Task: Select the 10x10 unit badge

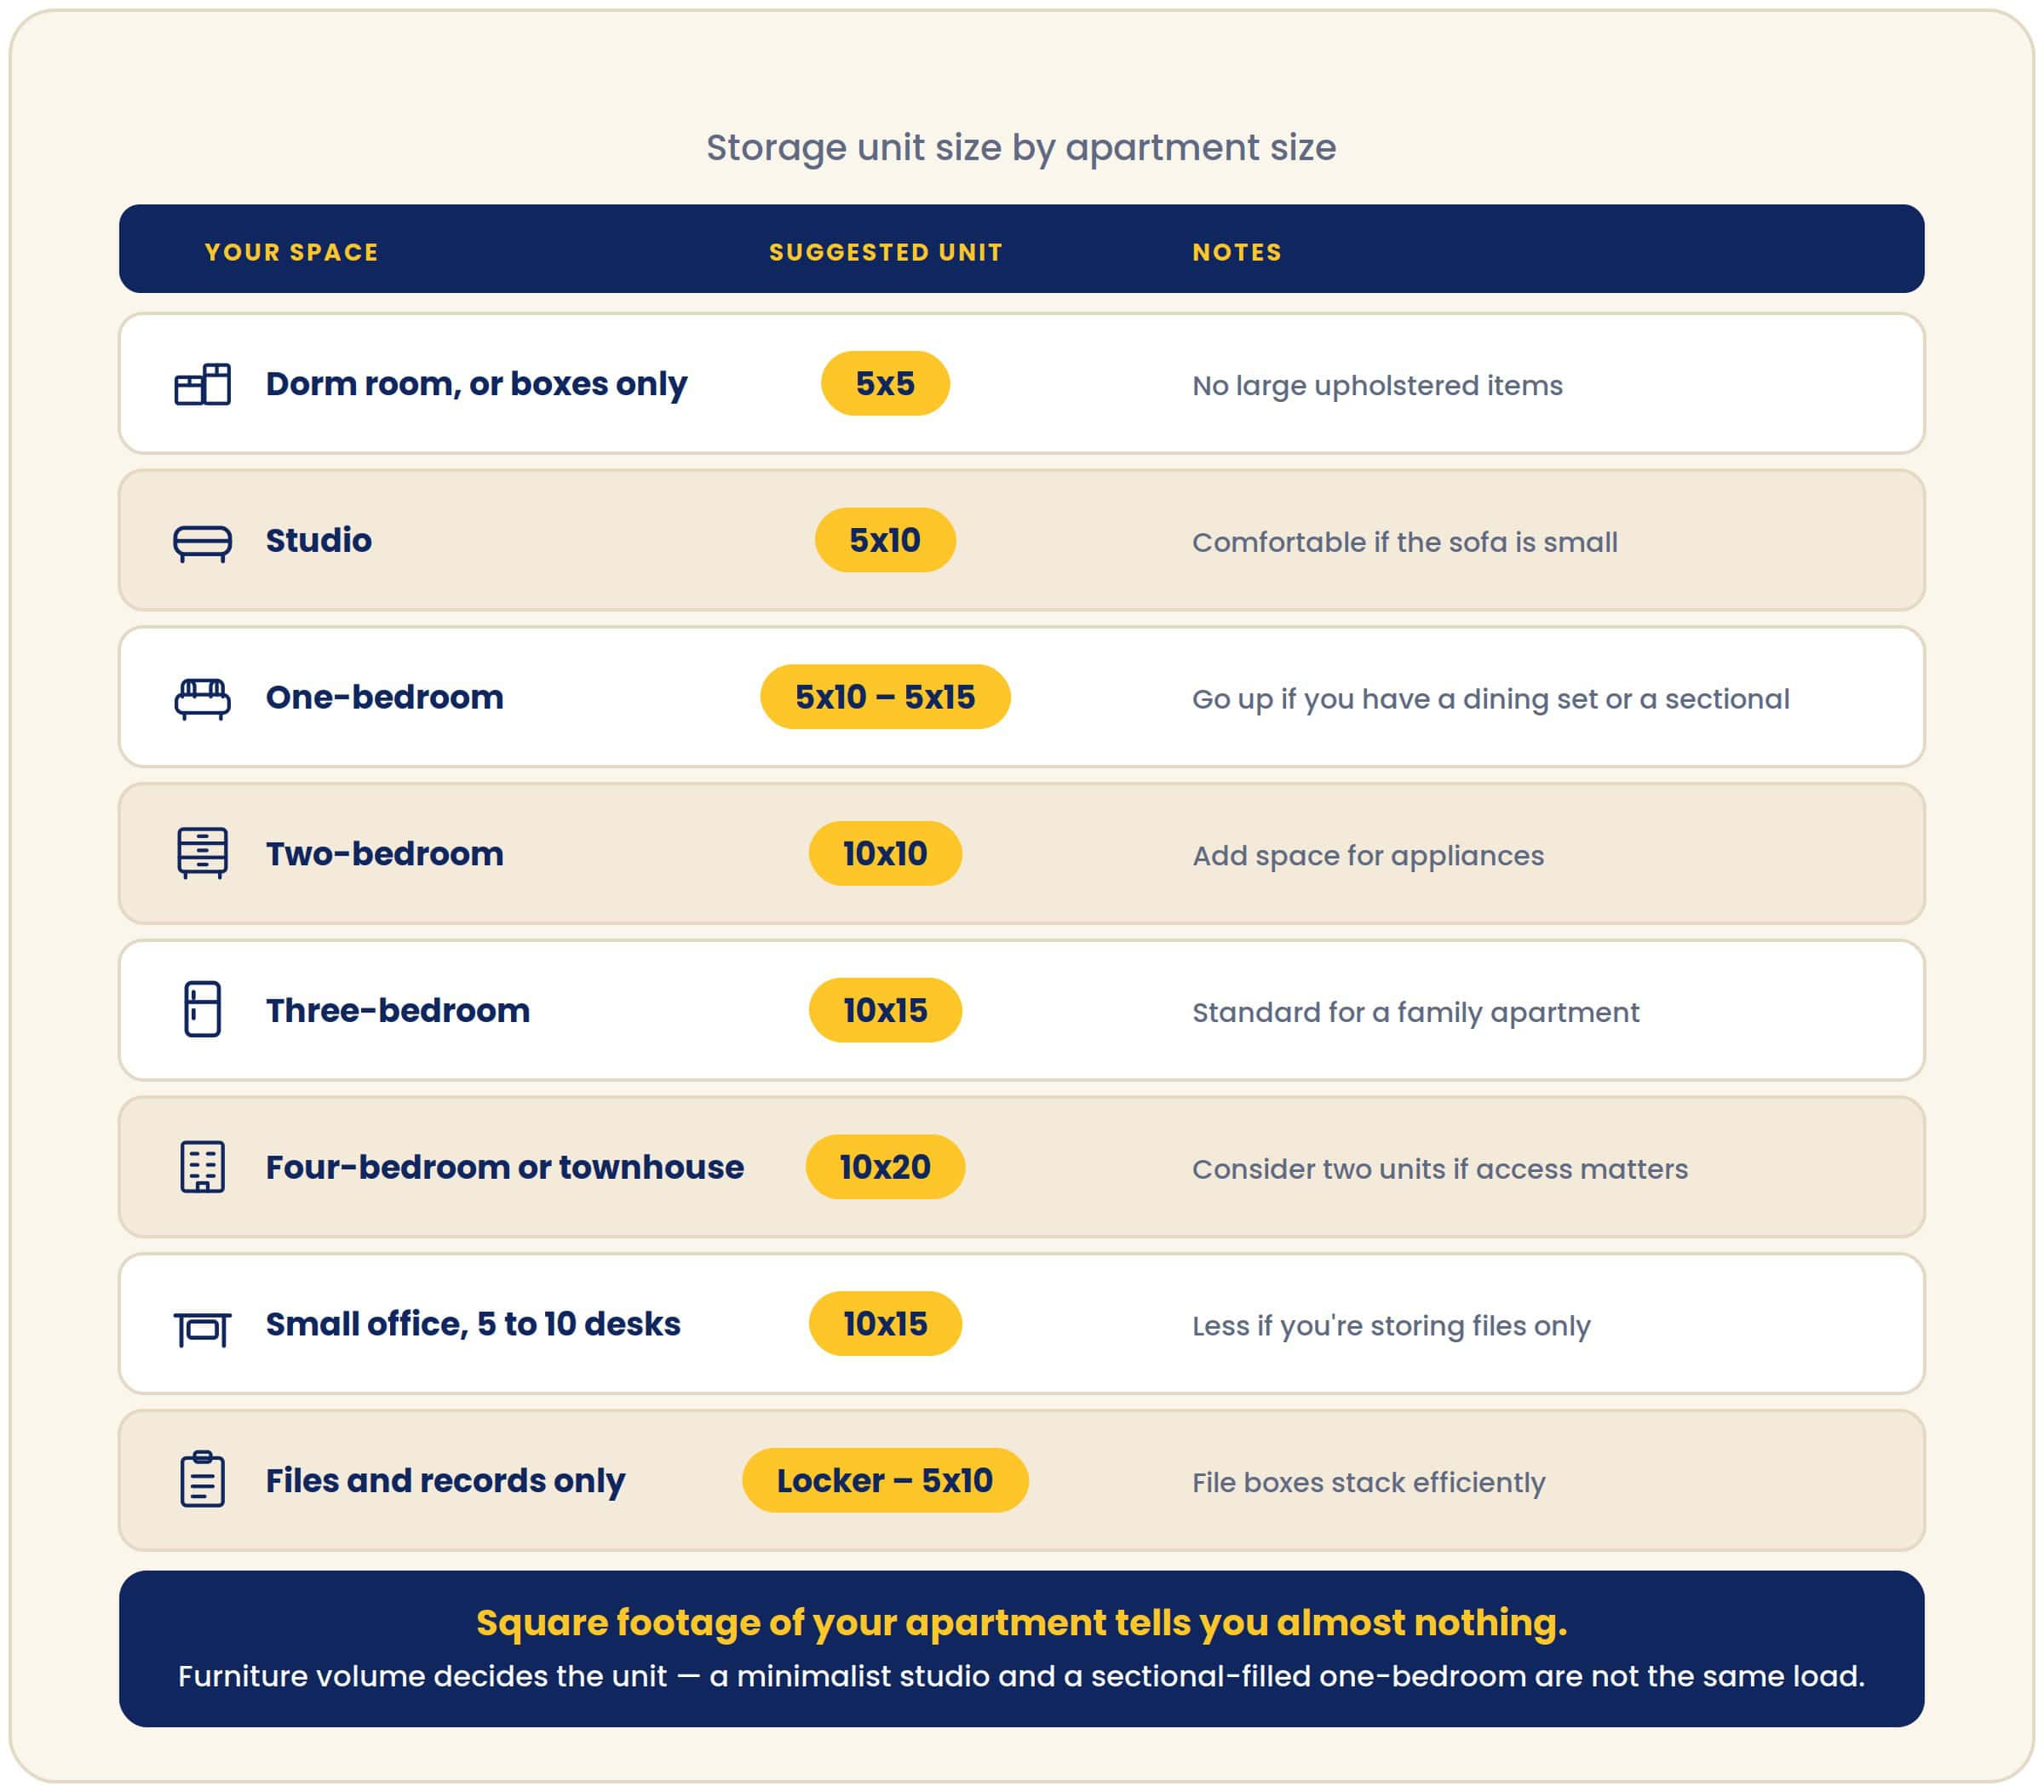Action: tap(885, 854)
